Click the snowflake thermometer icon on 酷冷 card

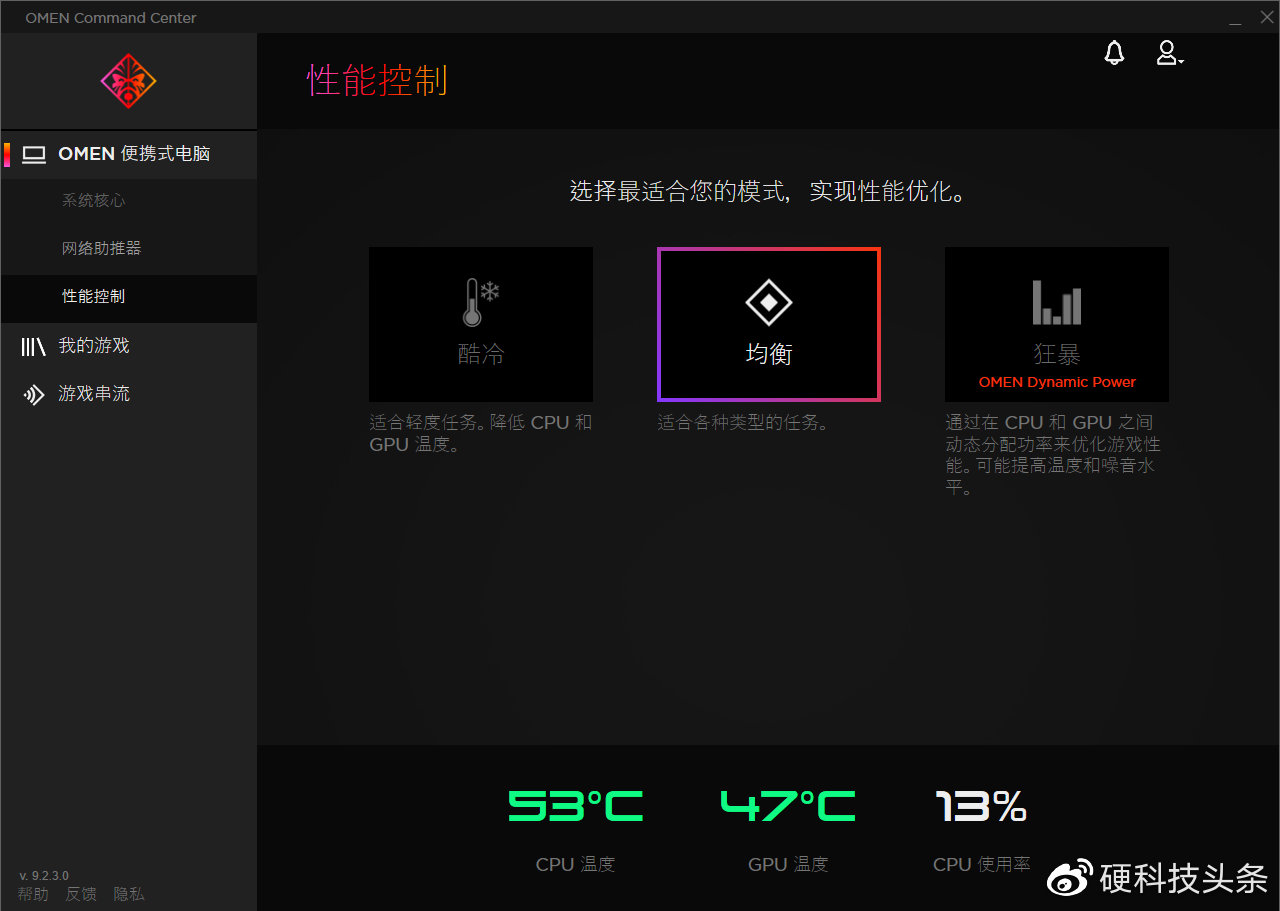coord(481,300)
